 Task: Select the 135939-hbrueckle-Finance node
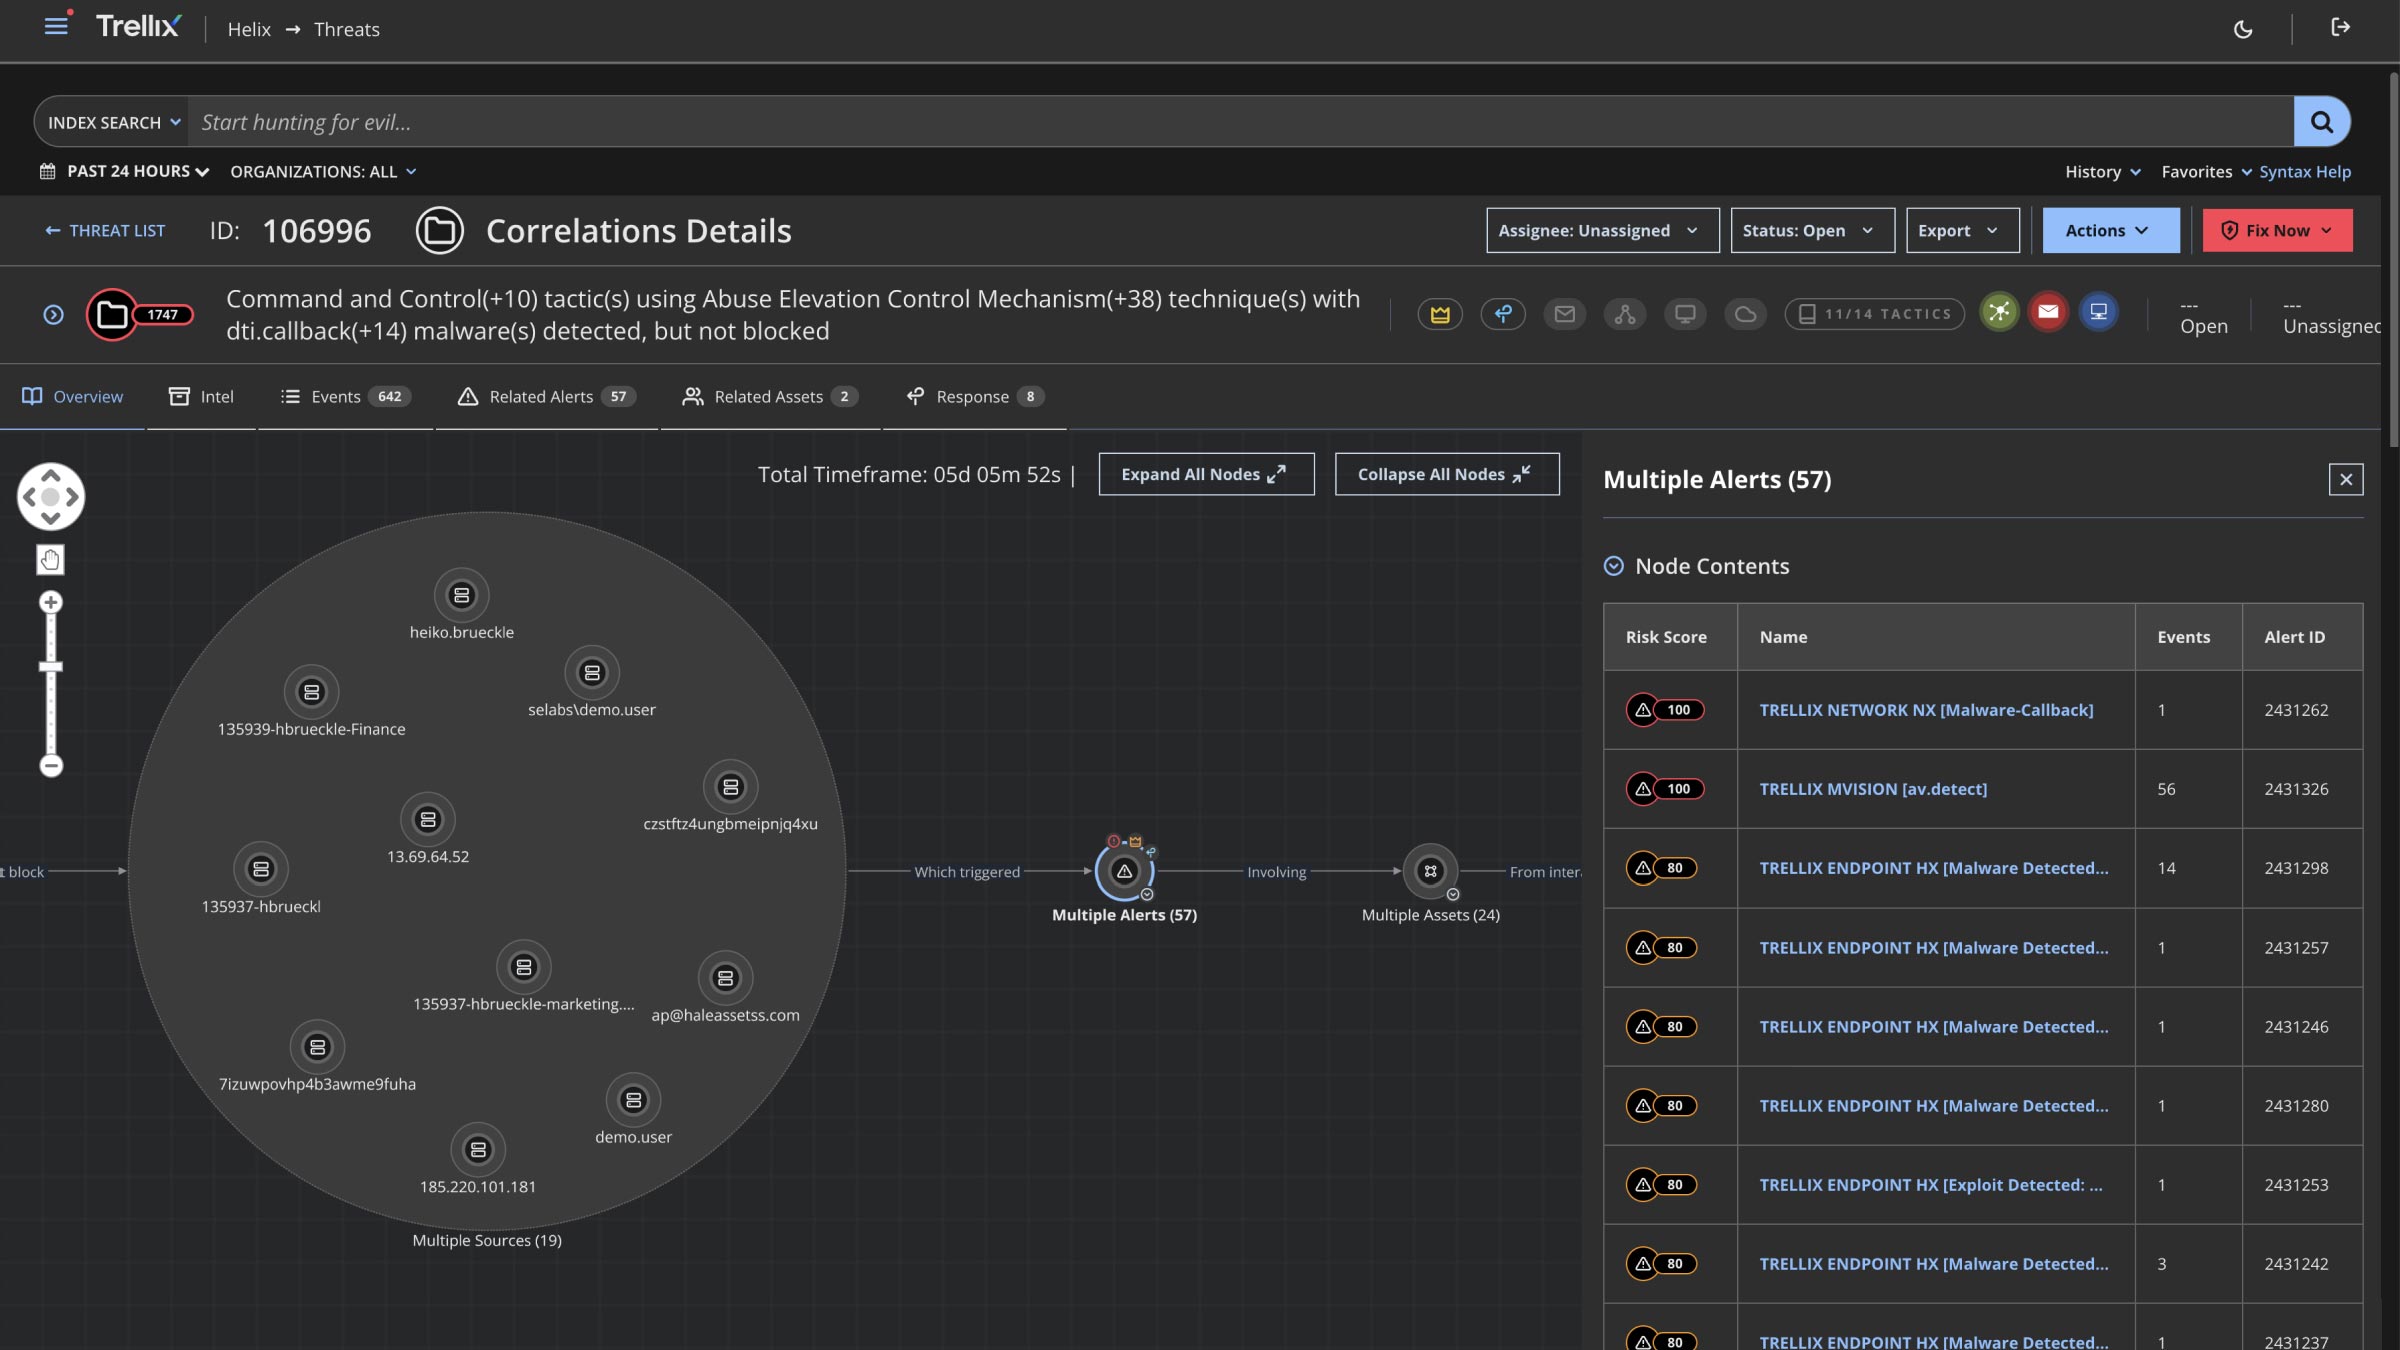312,692
